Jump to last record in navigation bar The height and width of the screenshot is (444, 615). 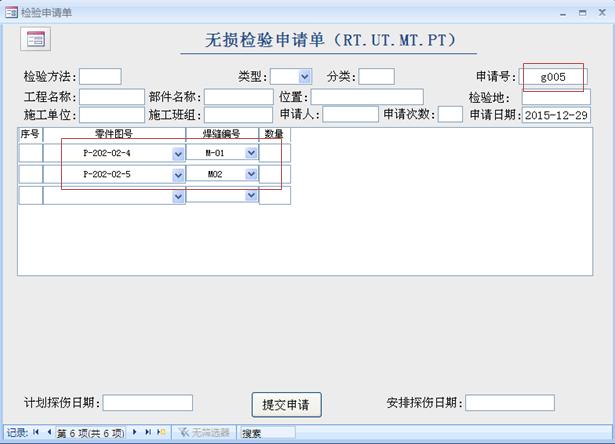[x=148, y=433]
